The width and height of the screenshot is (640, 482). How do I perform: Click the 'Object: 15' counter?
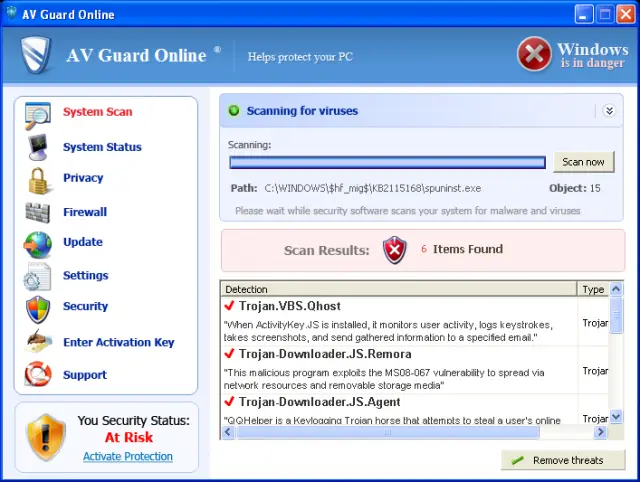point(575,188)
